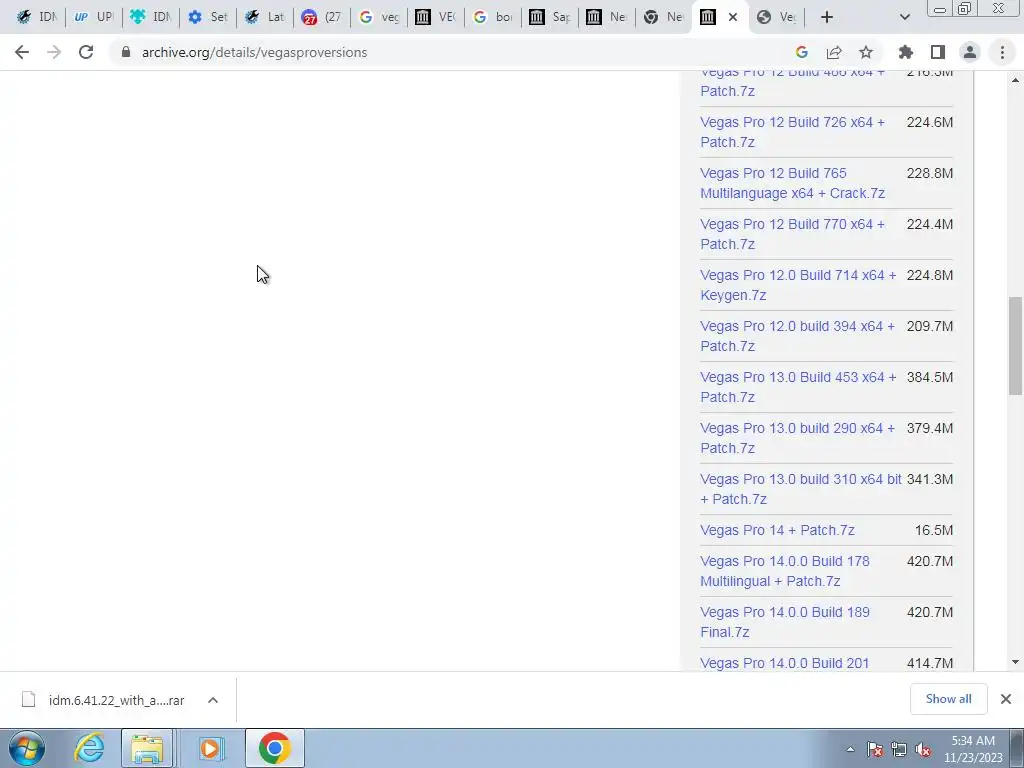Viewport: 1024px width, 768px height.
Task: Open the taskbar clock and date
Action: coord(973,749)
